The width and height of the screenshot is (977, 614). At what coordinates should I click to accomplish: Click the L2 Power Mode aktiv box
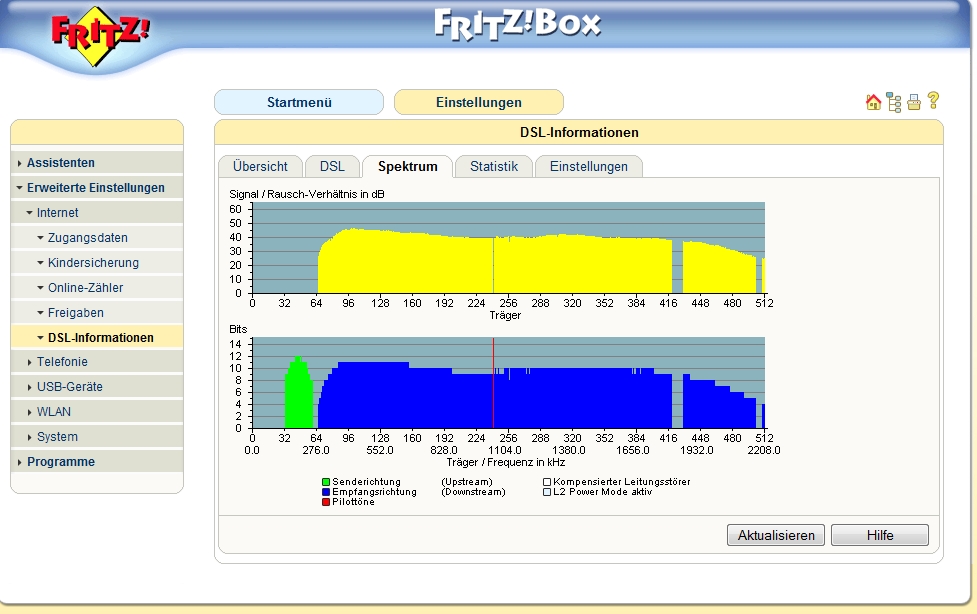[547, 492]
